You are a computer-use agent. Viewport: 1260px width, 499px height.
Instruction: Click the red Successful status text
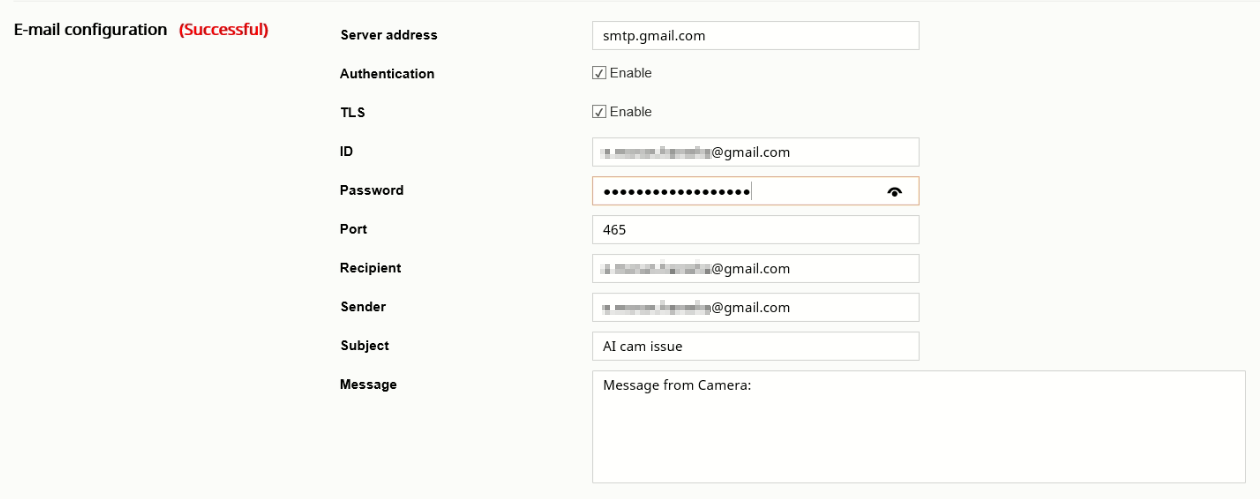coord(224,30)
